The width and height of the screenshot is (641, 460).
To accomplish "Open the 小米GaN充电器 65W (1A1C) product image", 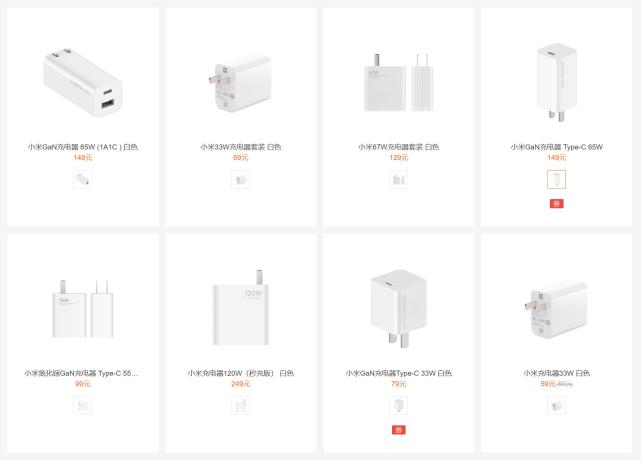I will (x=83, y=83).
